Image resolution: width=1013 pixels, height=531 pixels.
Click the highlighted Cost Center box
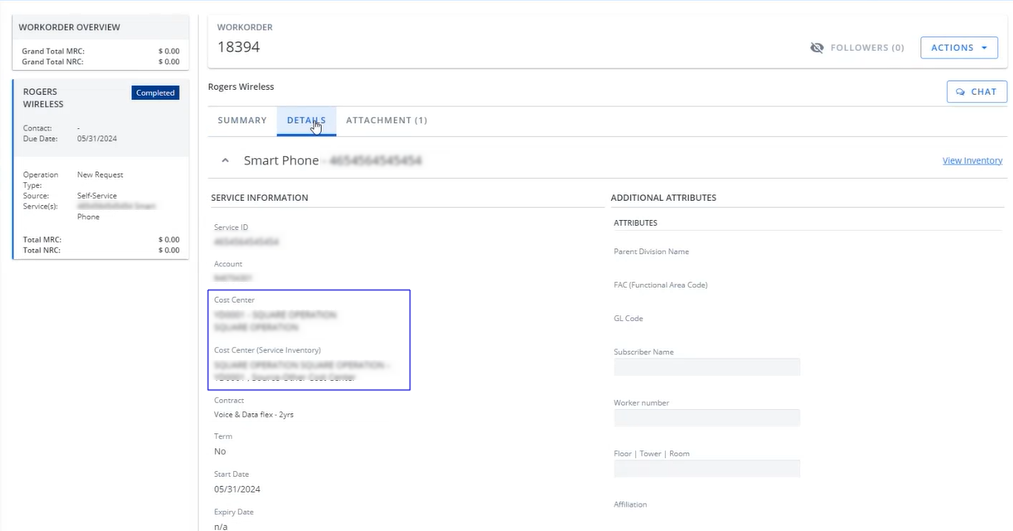(310, 340)
